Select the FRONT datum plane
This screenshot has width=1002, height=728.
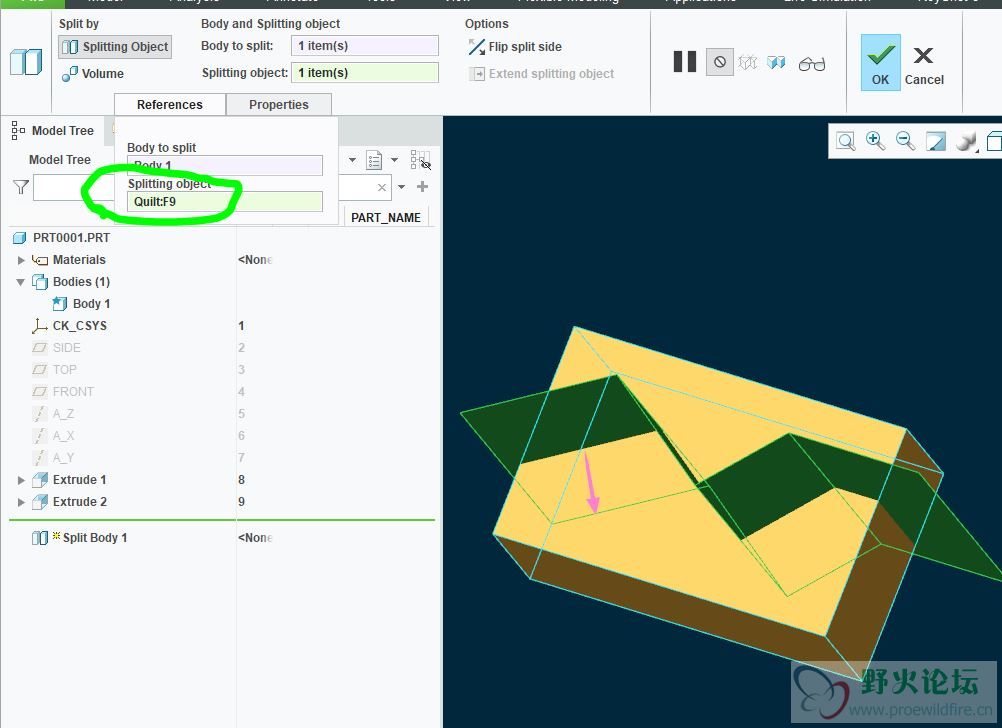(73, 391)
